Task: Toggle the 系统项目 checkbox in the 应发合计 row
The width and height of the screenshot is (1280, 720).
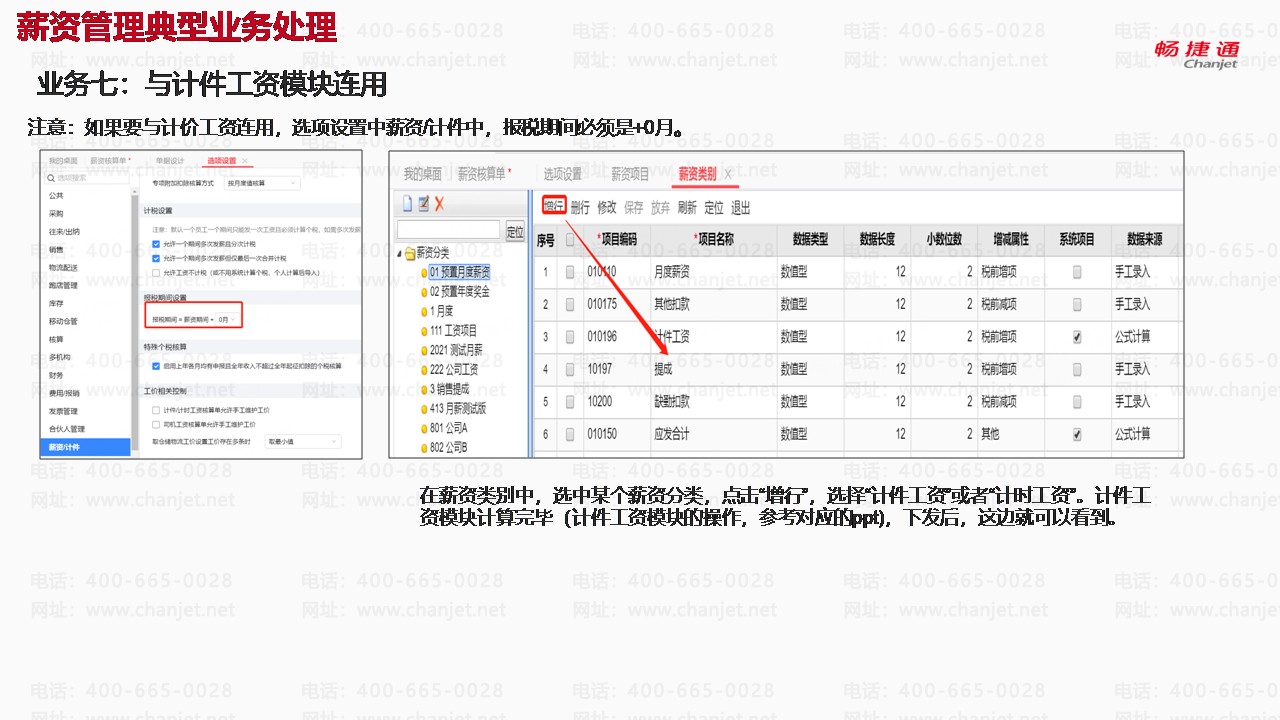Action: pos(1077,434)
